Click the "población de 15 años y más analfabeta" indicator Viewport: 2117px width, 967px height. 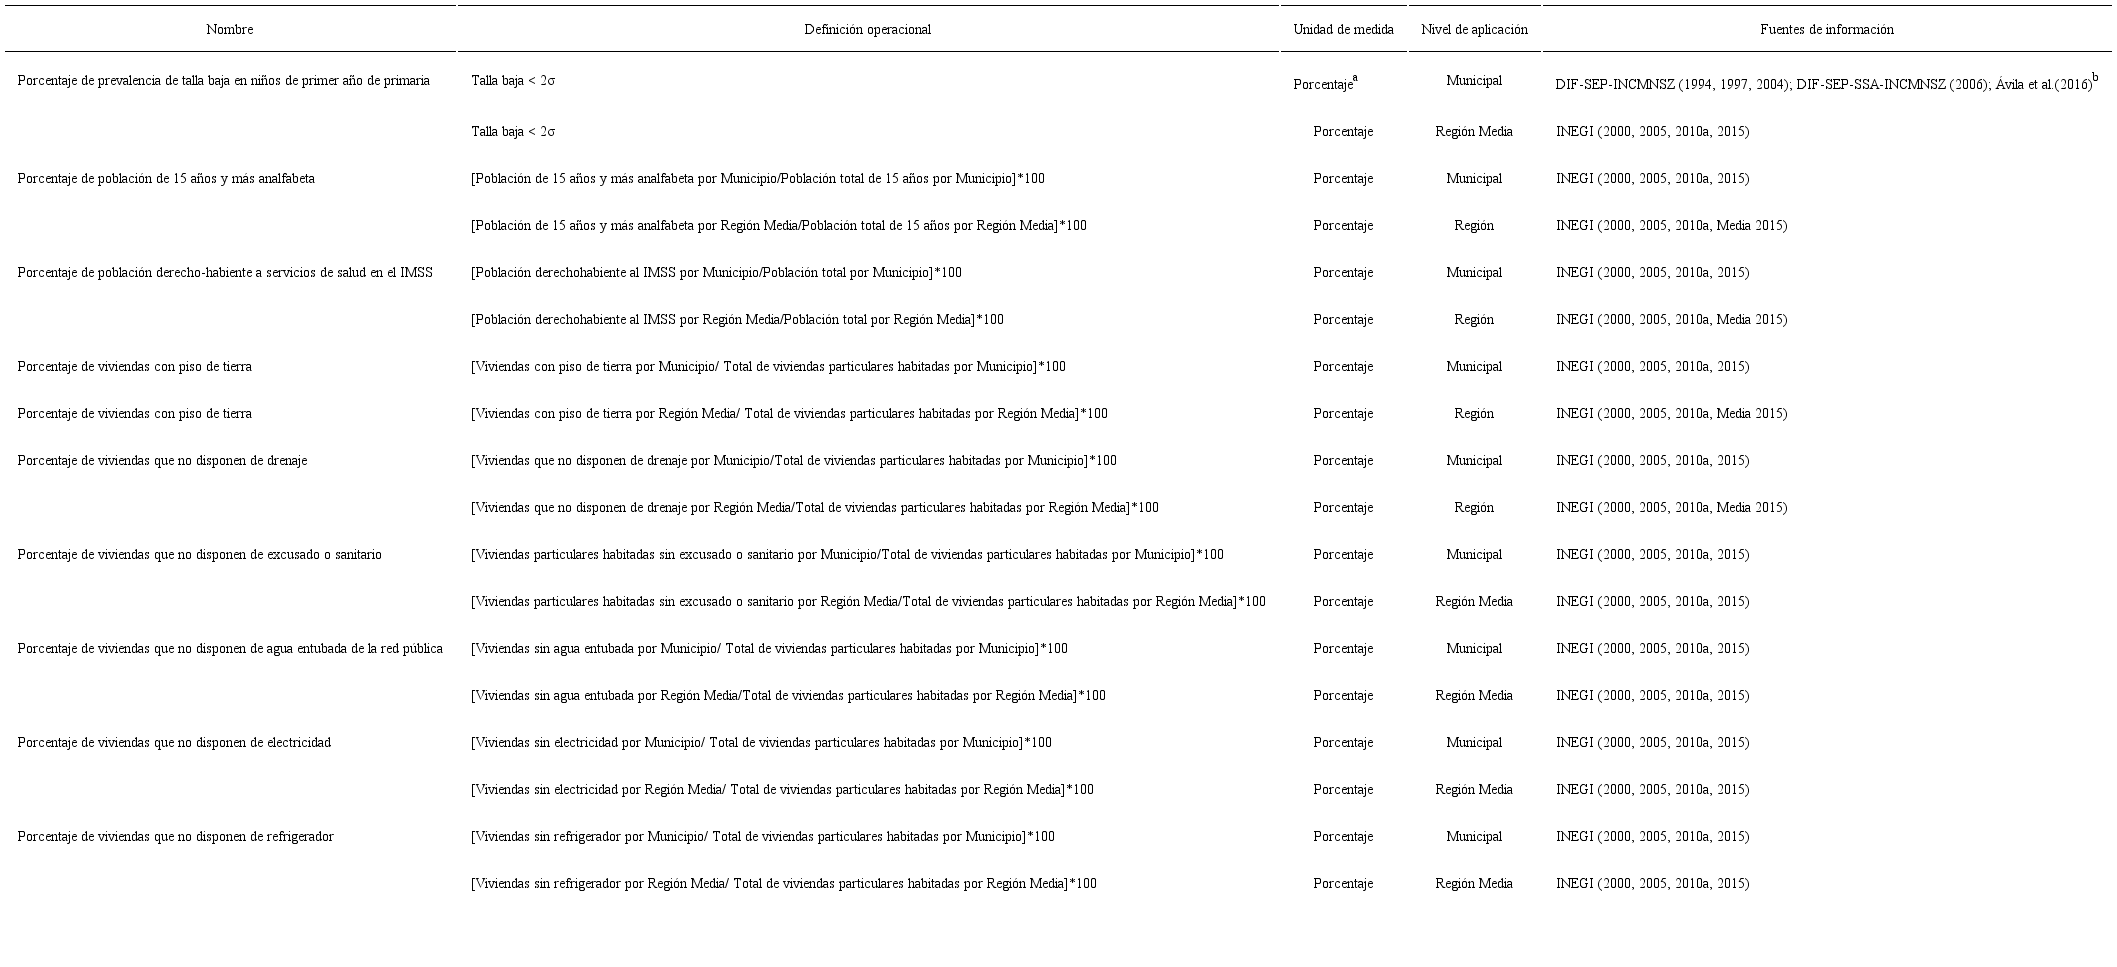coord(166,179)
